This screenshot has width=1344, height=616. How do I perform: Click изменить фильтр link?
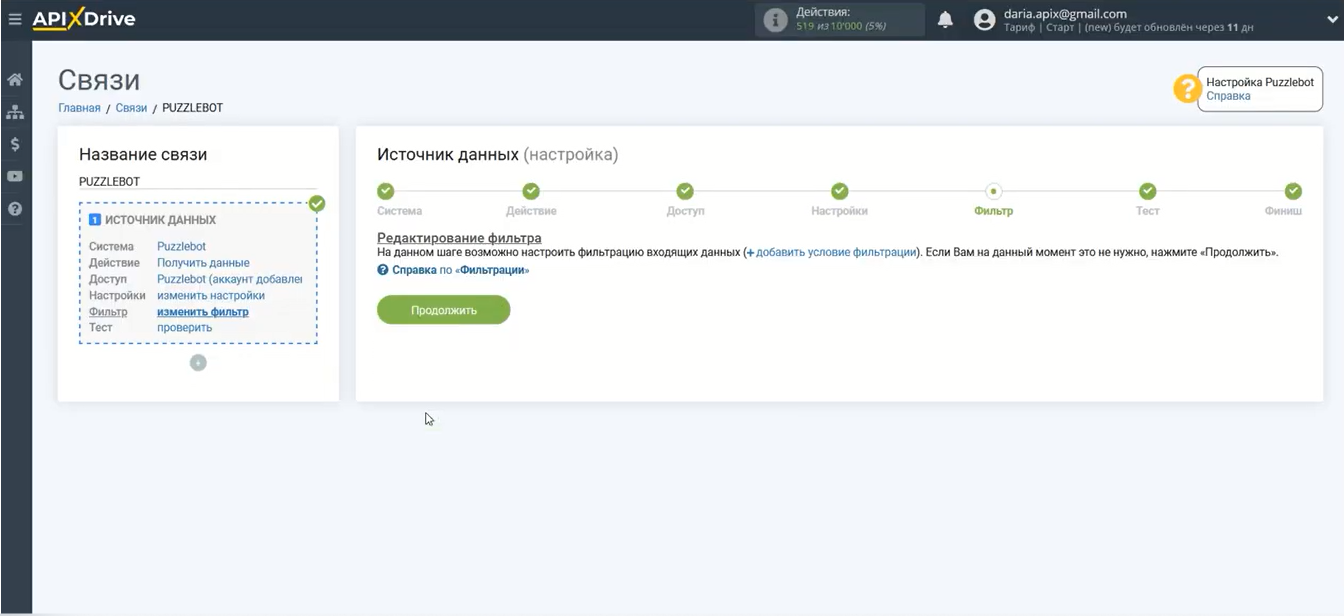pyautogui.click(x=203, y=312)
